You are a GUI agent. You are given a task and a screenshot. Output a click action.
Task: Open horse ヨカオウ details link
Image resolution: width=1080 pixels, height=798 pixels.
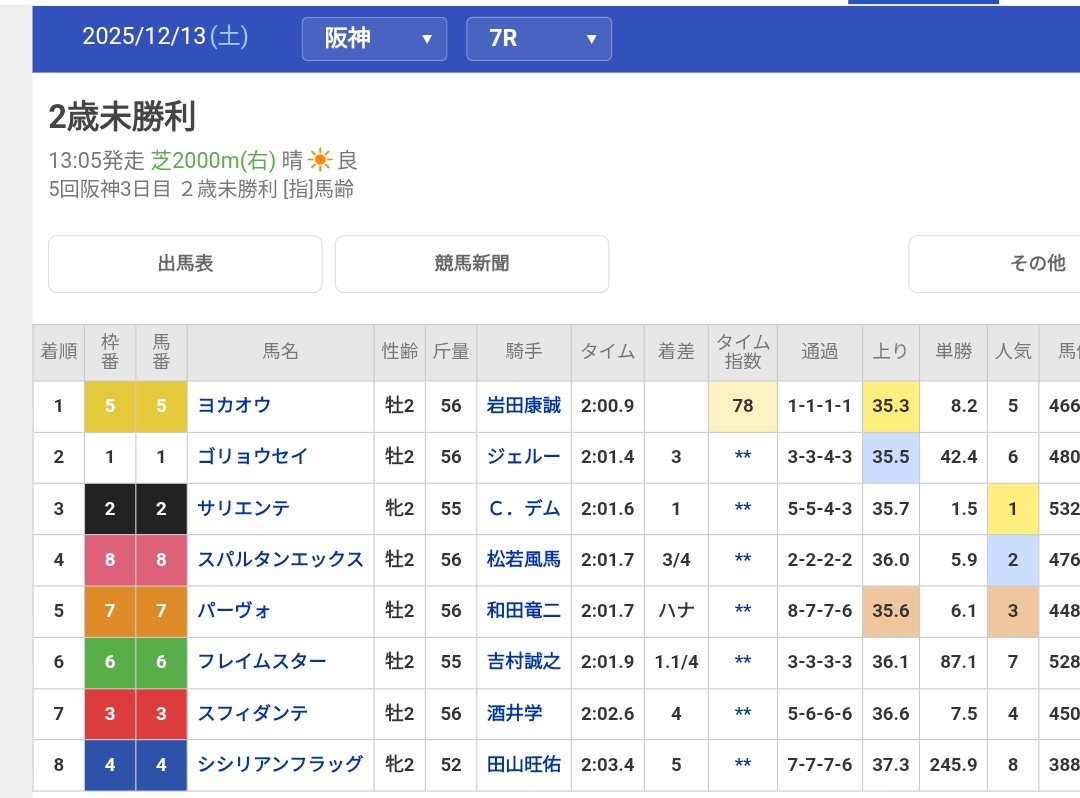[x=235, y=406]
